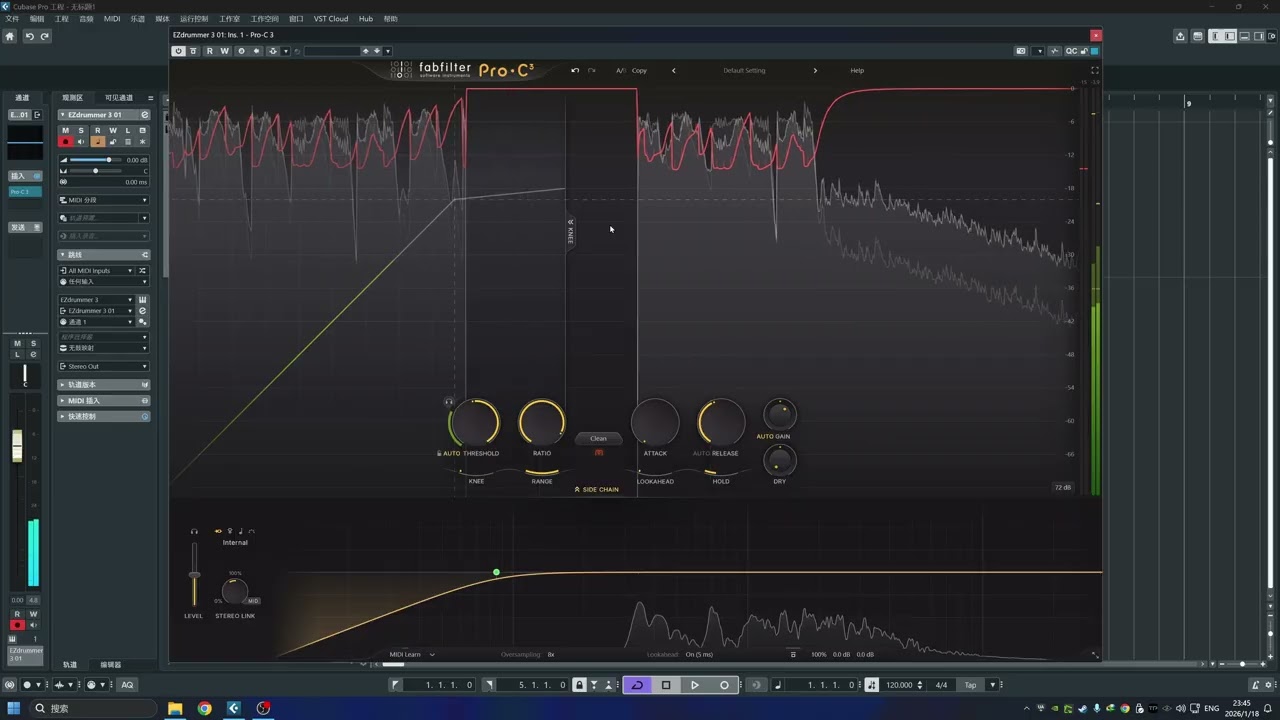Toggle Auto Gain

773,437
